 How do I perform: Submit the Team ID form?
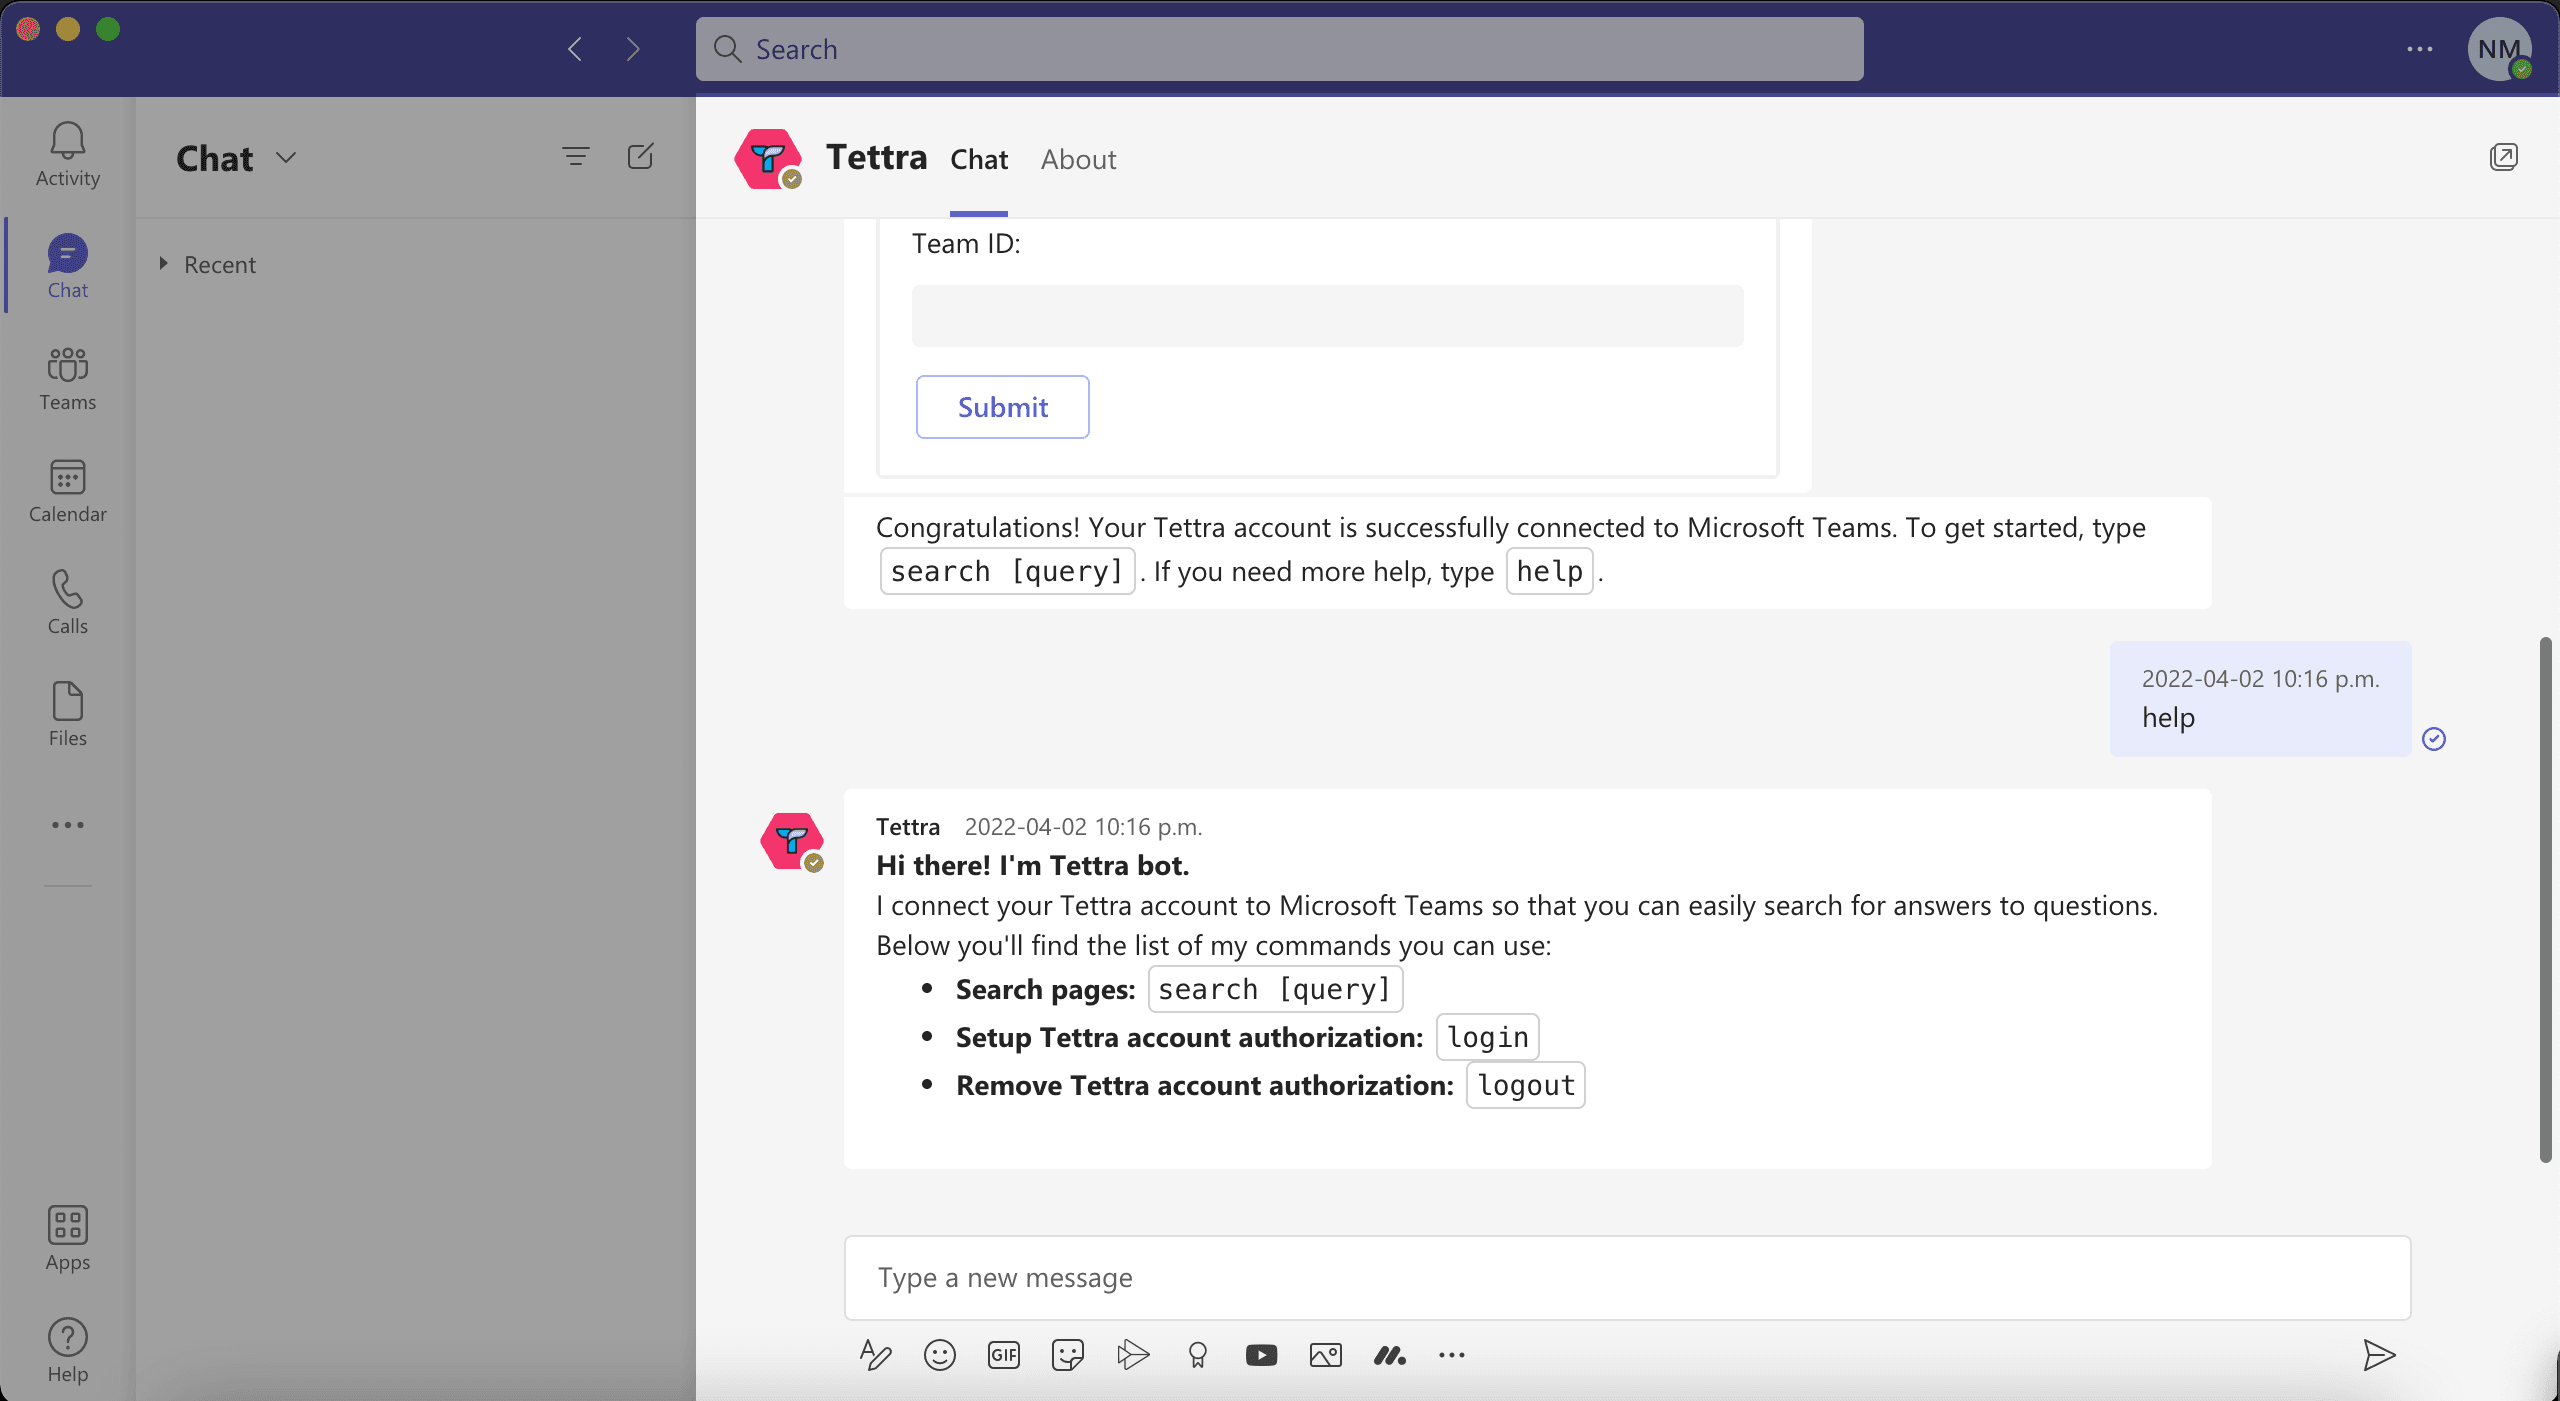pos(1002,407)
